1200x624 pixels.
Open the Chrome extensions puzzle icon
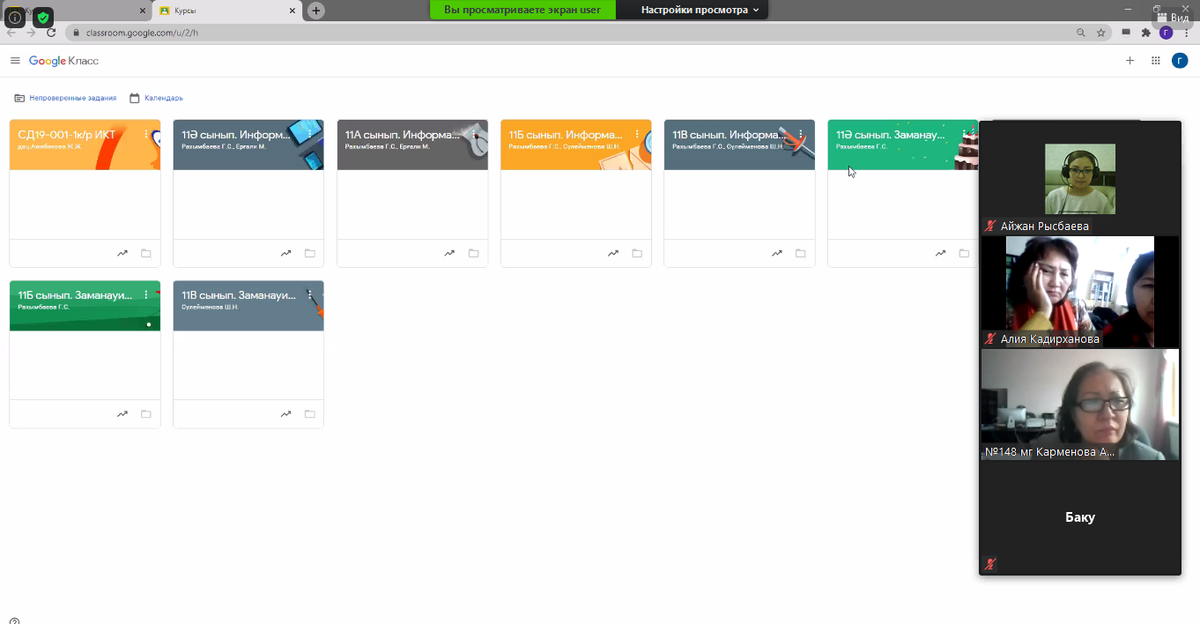1146,32
